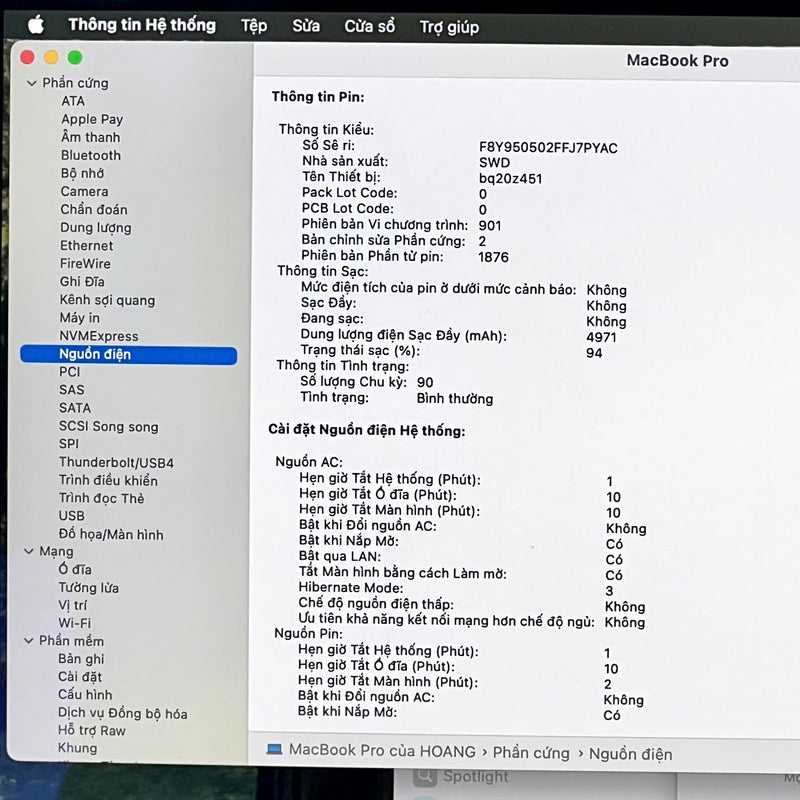Select Thunderbolt/USB4 in hardware list
Image resolution: width=800 pixels, height=800 pixels.
[116, 463]
